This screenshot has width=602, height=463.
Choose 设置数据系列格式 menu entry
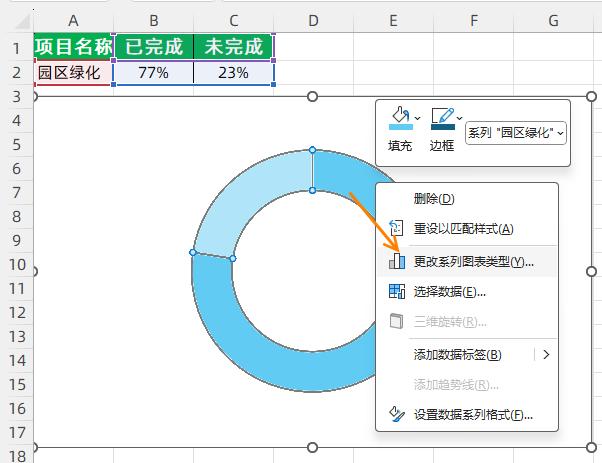coord(473,415)
